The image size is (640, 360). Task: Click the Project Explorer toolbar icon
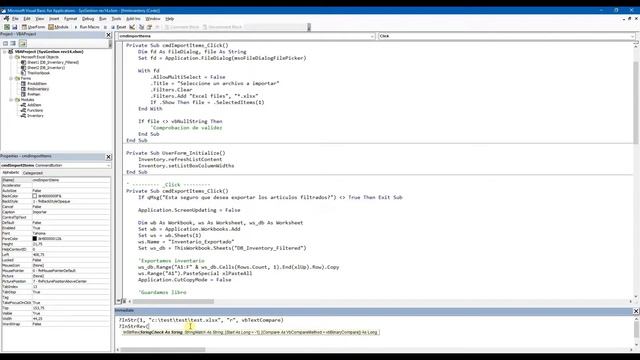142,27
